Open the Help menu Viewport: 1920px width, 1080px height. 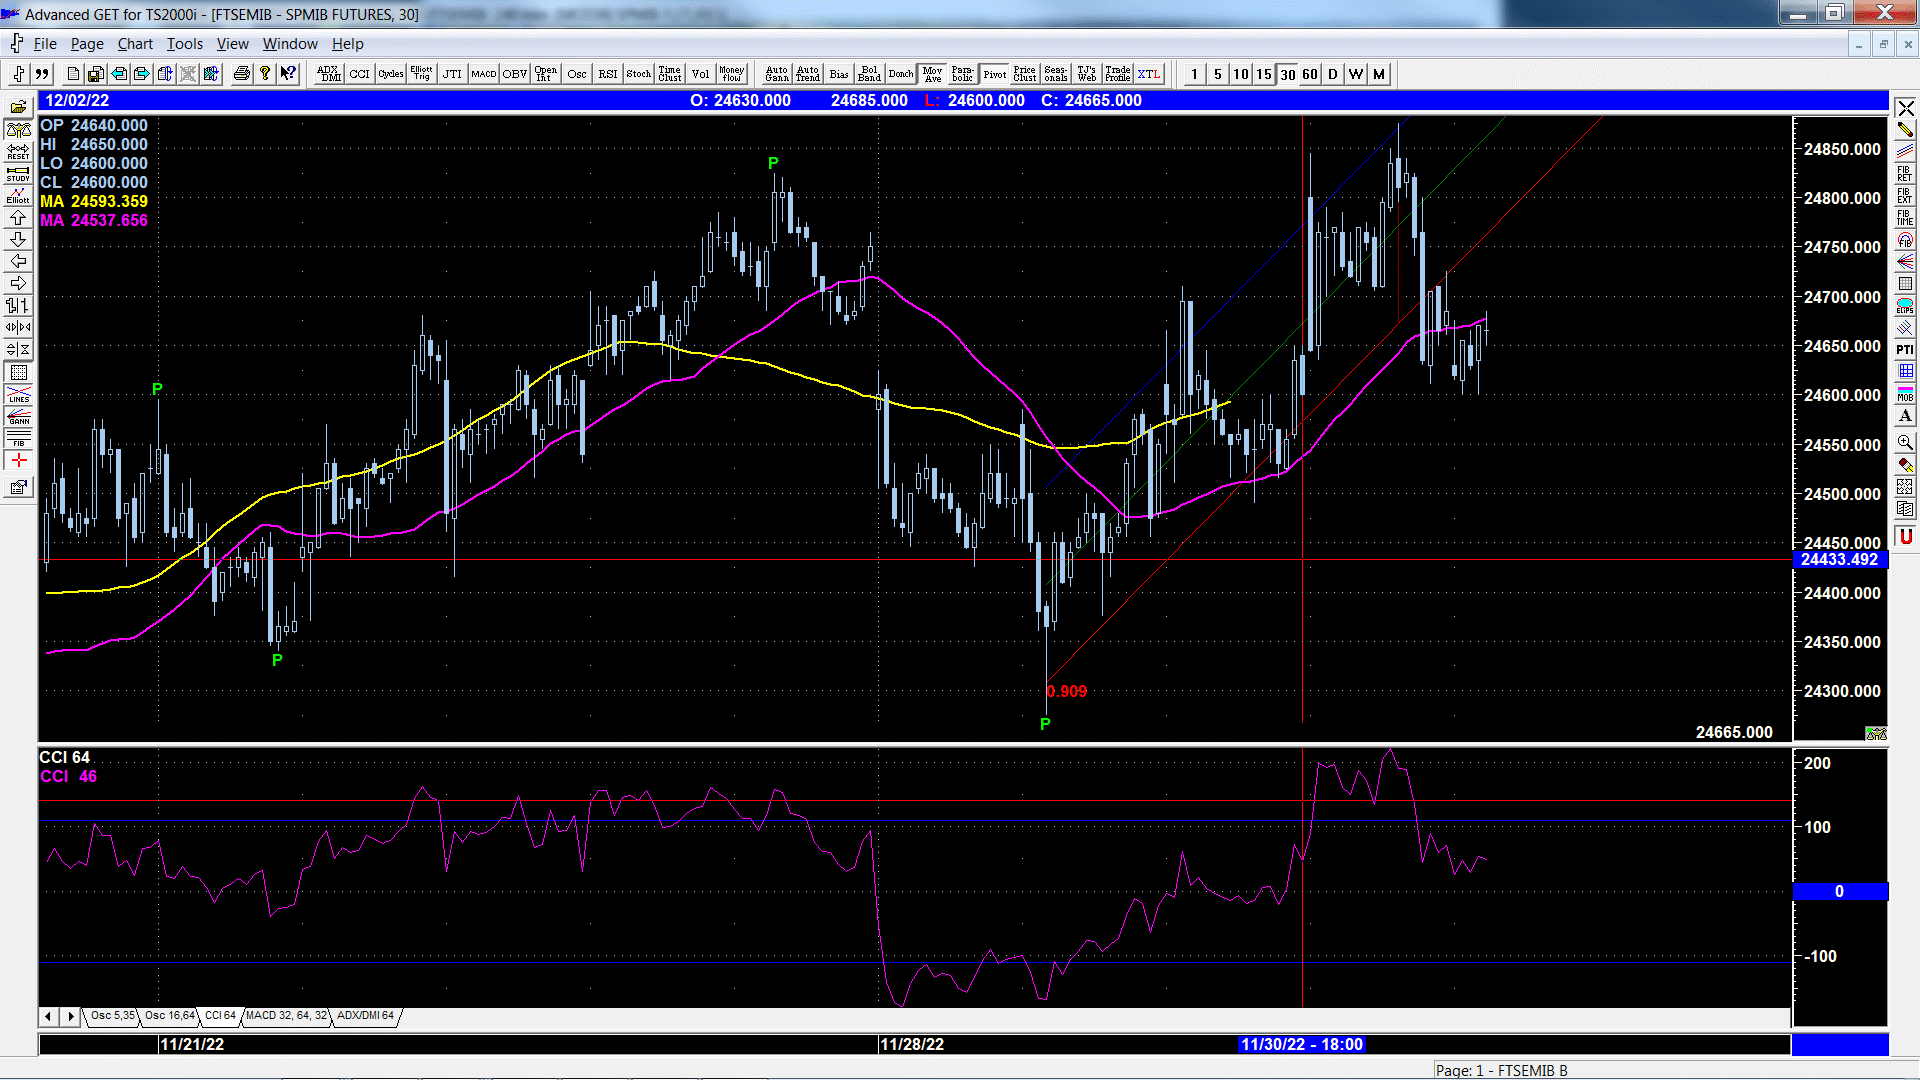[x=348, y=44]
